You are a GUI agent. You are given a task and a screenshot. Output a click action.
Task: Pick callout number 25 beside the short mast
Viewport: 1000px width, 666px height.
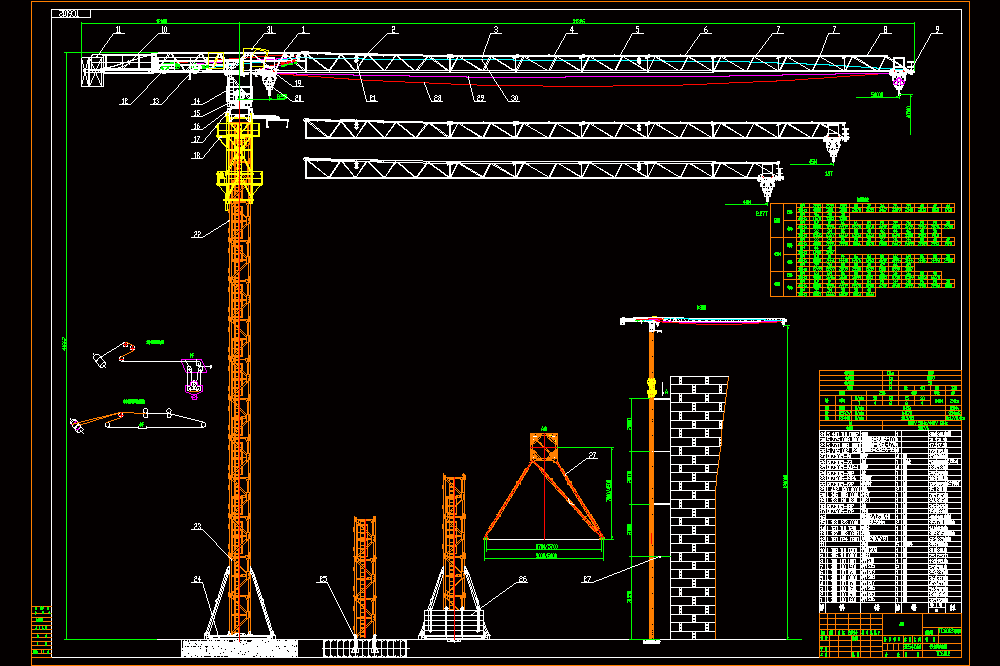pos(323,579)
